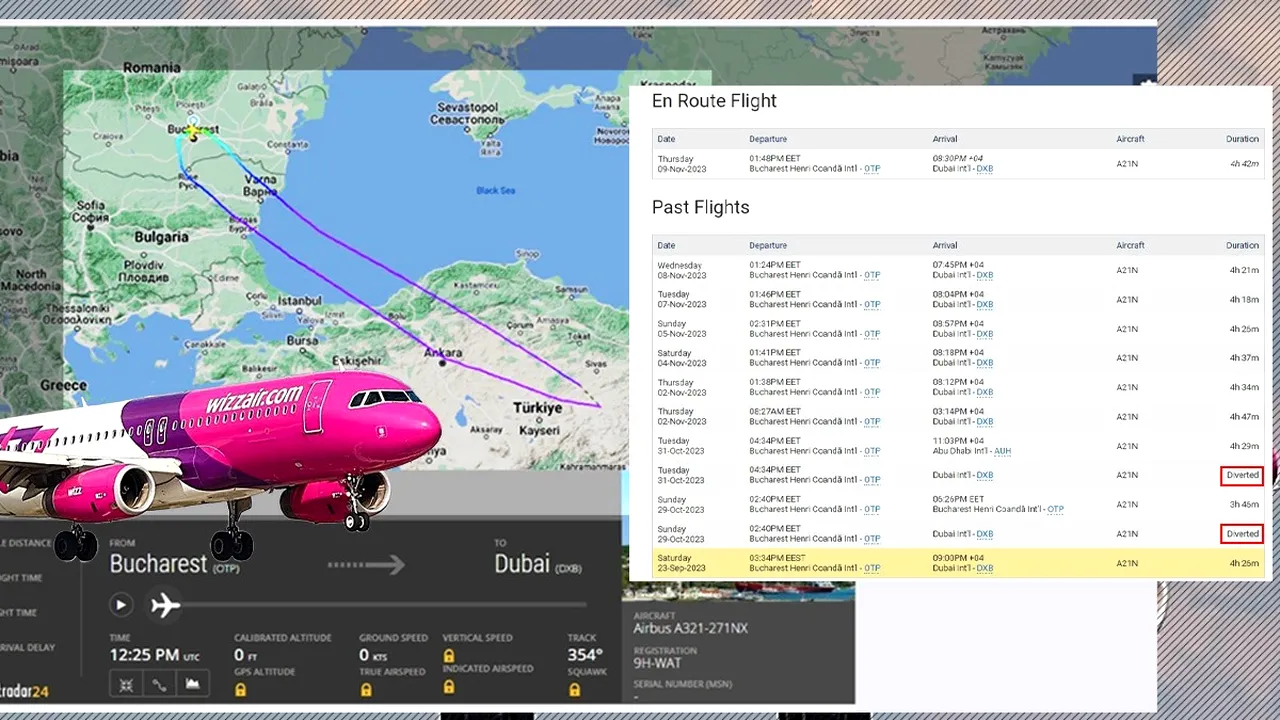Open the altitude graph icon
The height and width of the screenshot is (720, 1280).
tap(192, 682)
